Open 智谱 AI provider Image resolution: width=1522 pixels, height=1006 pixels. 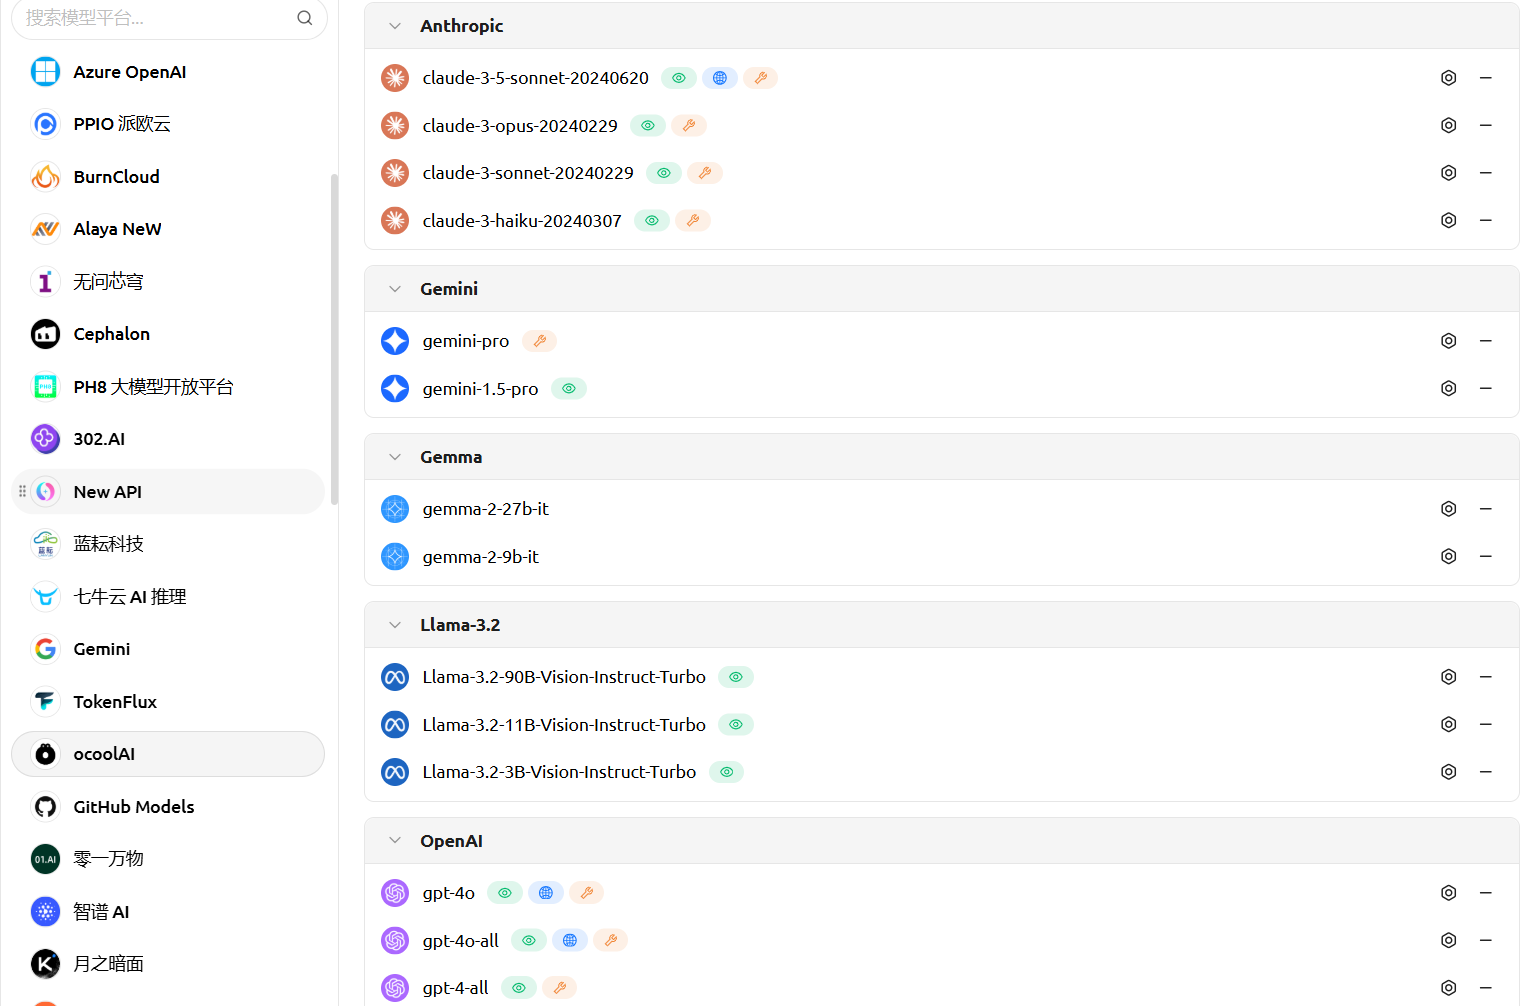[168, 912]
